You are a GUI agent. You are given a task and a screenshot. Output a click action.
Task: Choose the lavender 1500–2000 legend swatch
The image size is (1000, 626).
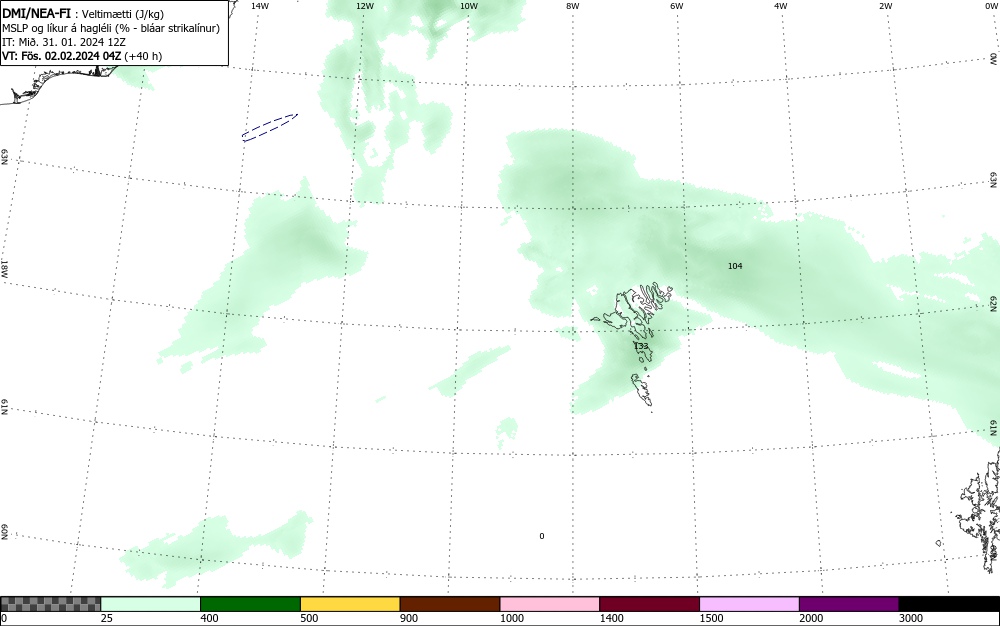749,604
